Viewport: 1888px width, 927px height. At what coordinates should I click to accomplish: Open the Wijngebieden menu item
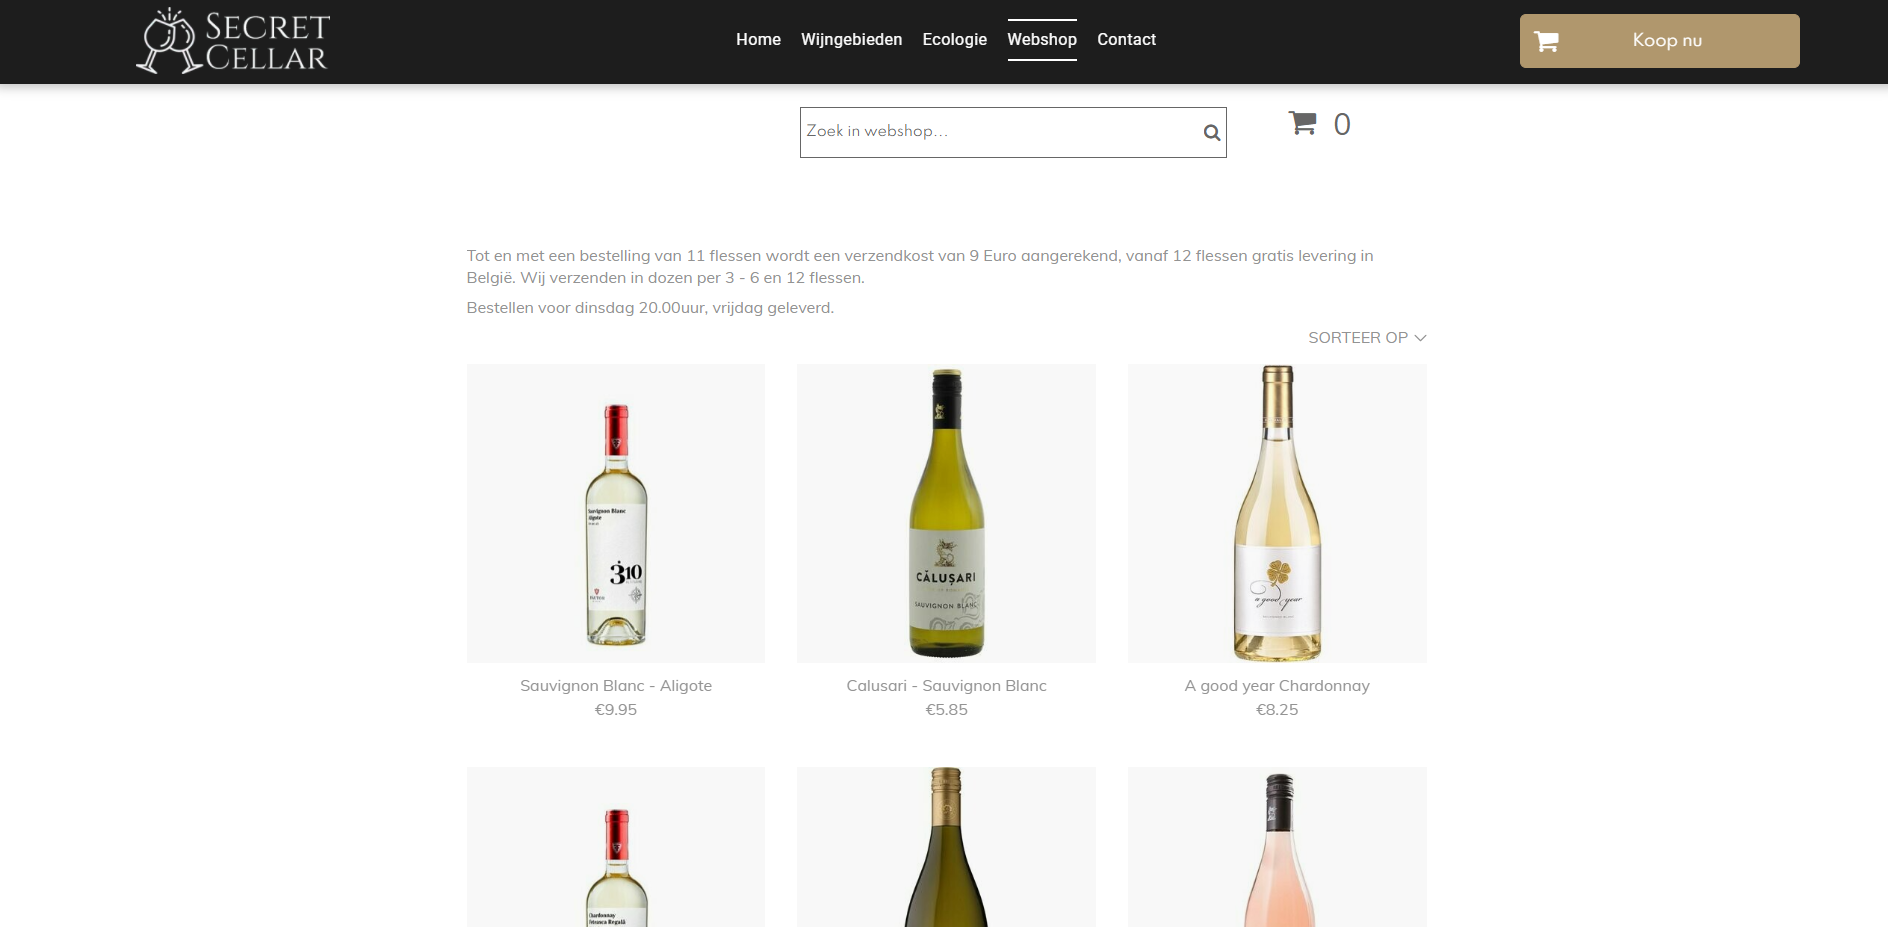[851, 39]
